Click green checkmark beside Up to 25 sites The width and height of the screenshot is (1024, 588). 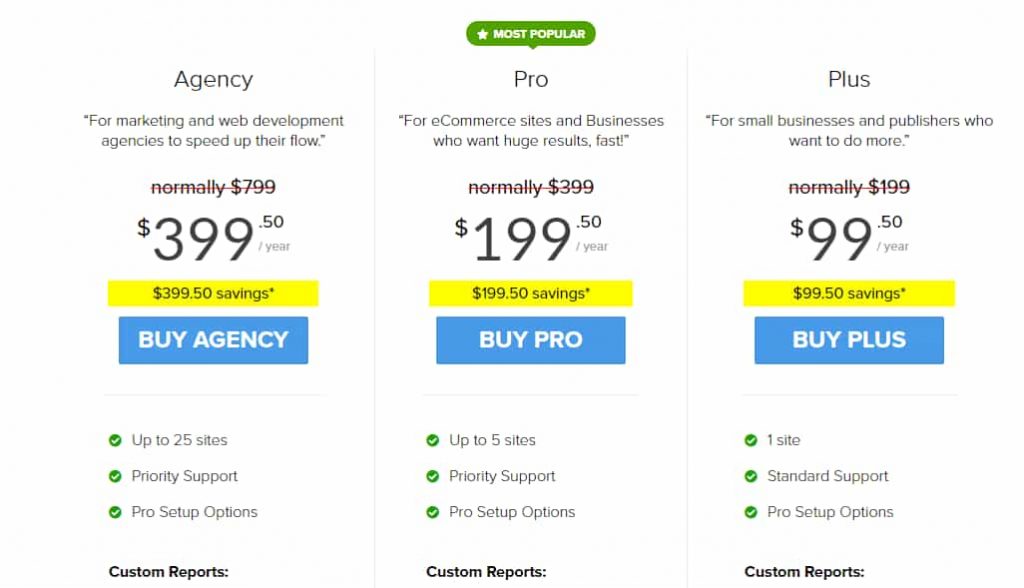click(x=115, y=440)
